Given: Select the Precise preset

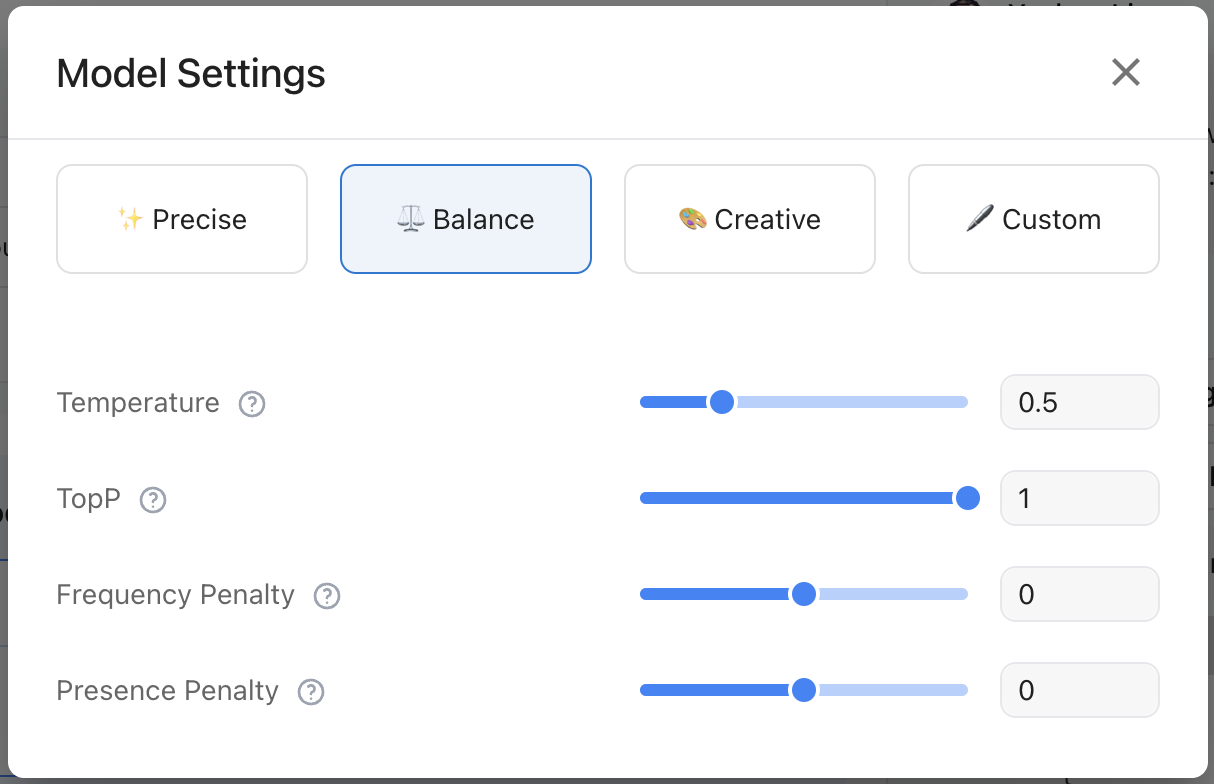Looking at the screenshot, I should 182,219.
